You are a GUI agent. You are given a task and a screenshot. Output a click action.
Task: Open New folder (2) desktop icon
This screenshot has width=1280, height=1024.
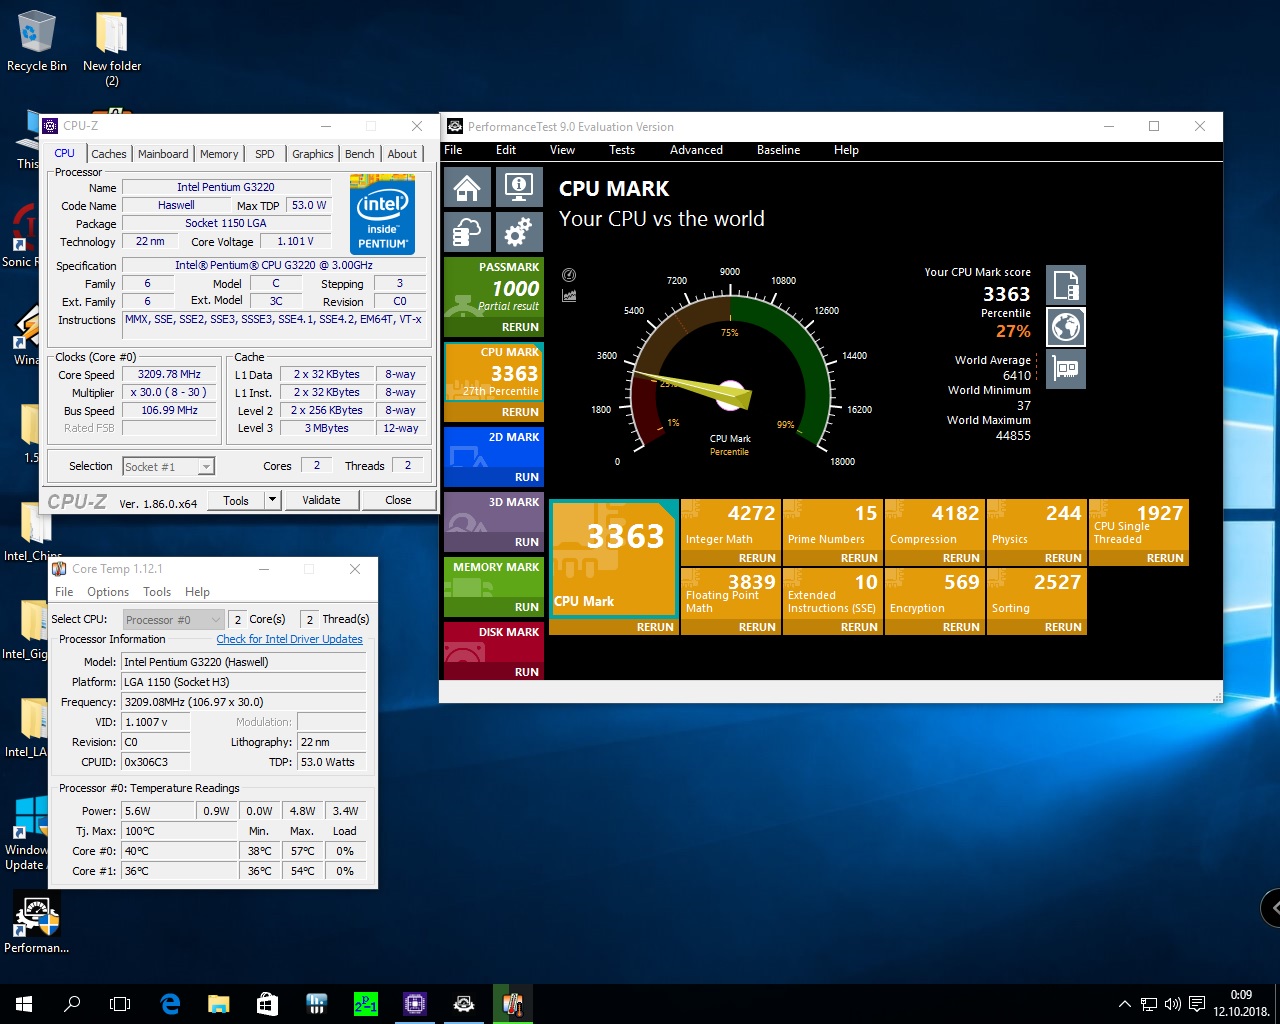click(x=112, y=49)
